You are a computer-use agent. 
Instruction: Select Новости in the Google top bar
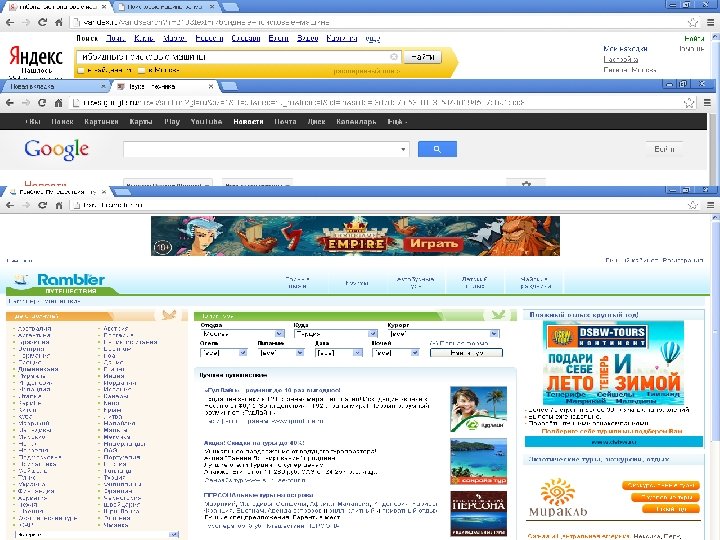tap(248, 122)
